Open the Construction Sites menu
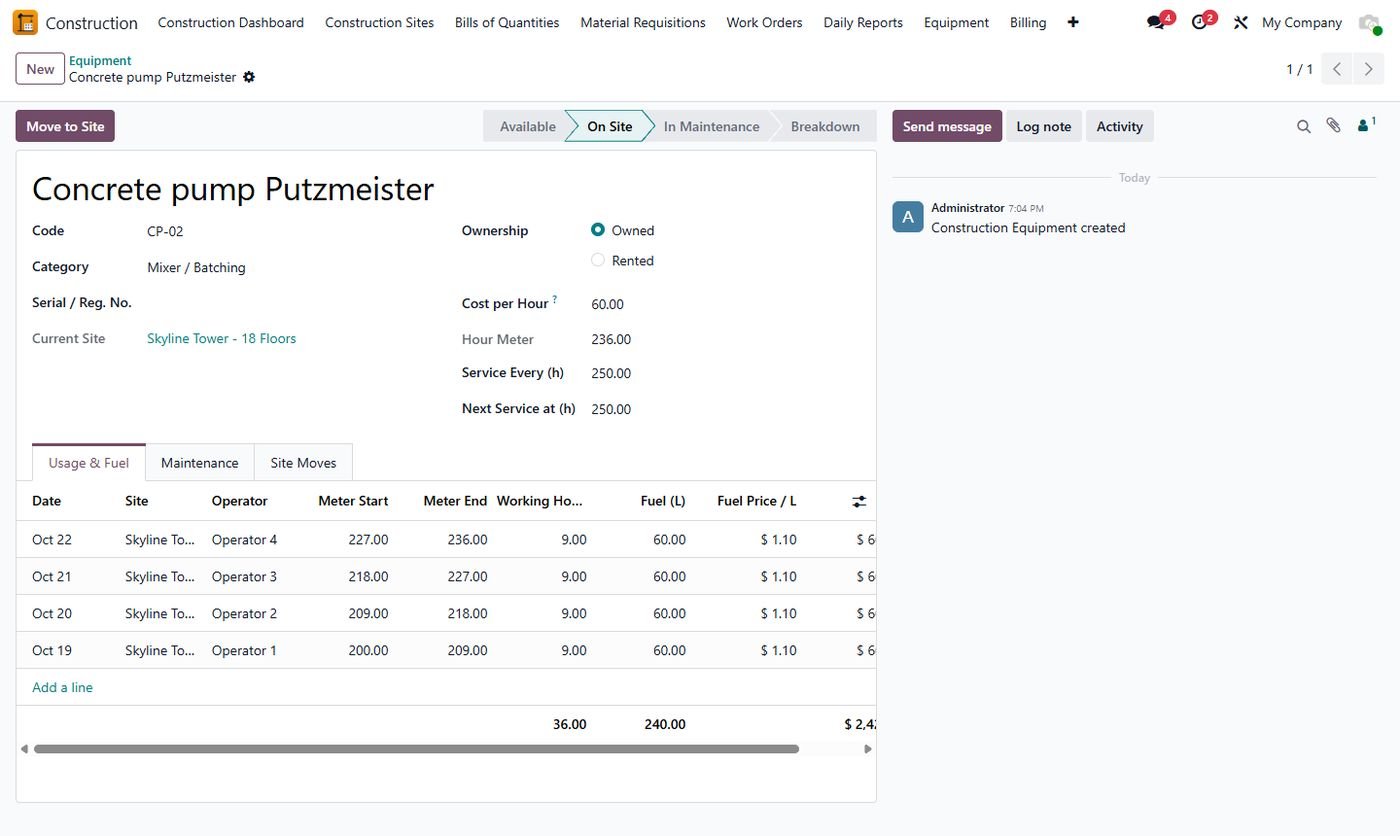Image resolution: width=1400 pixels, height=836 pixels. 379,22
